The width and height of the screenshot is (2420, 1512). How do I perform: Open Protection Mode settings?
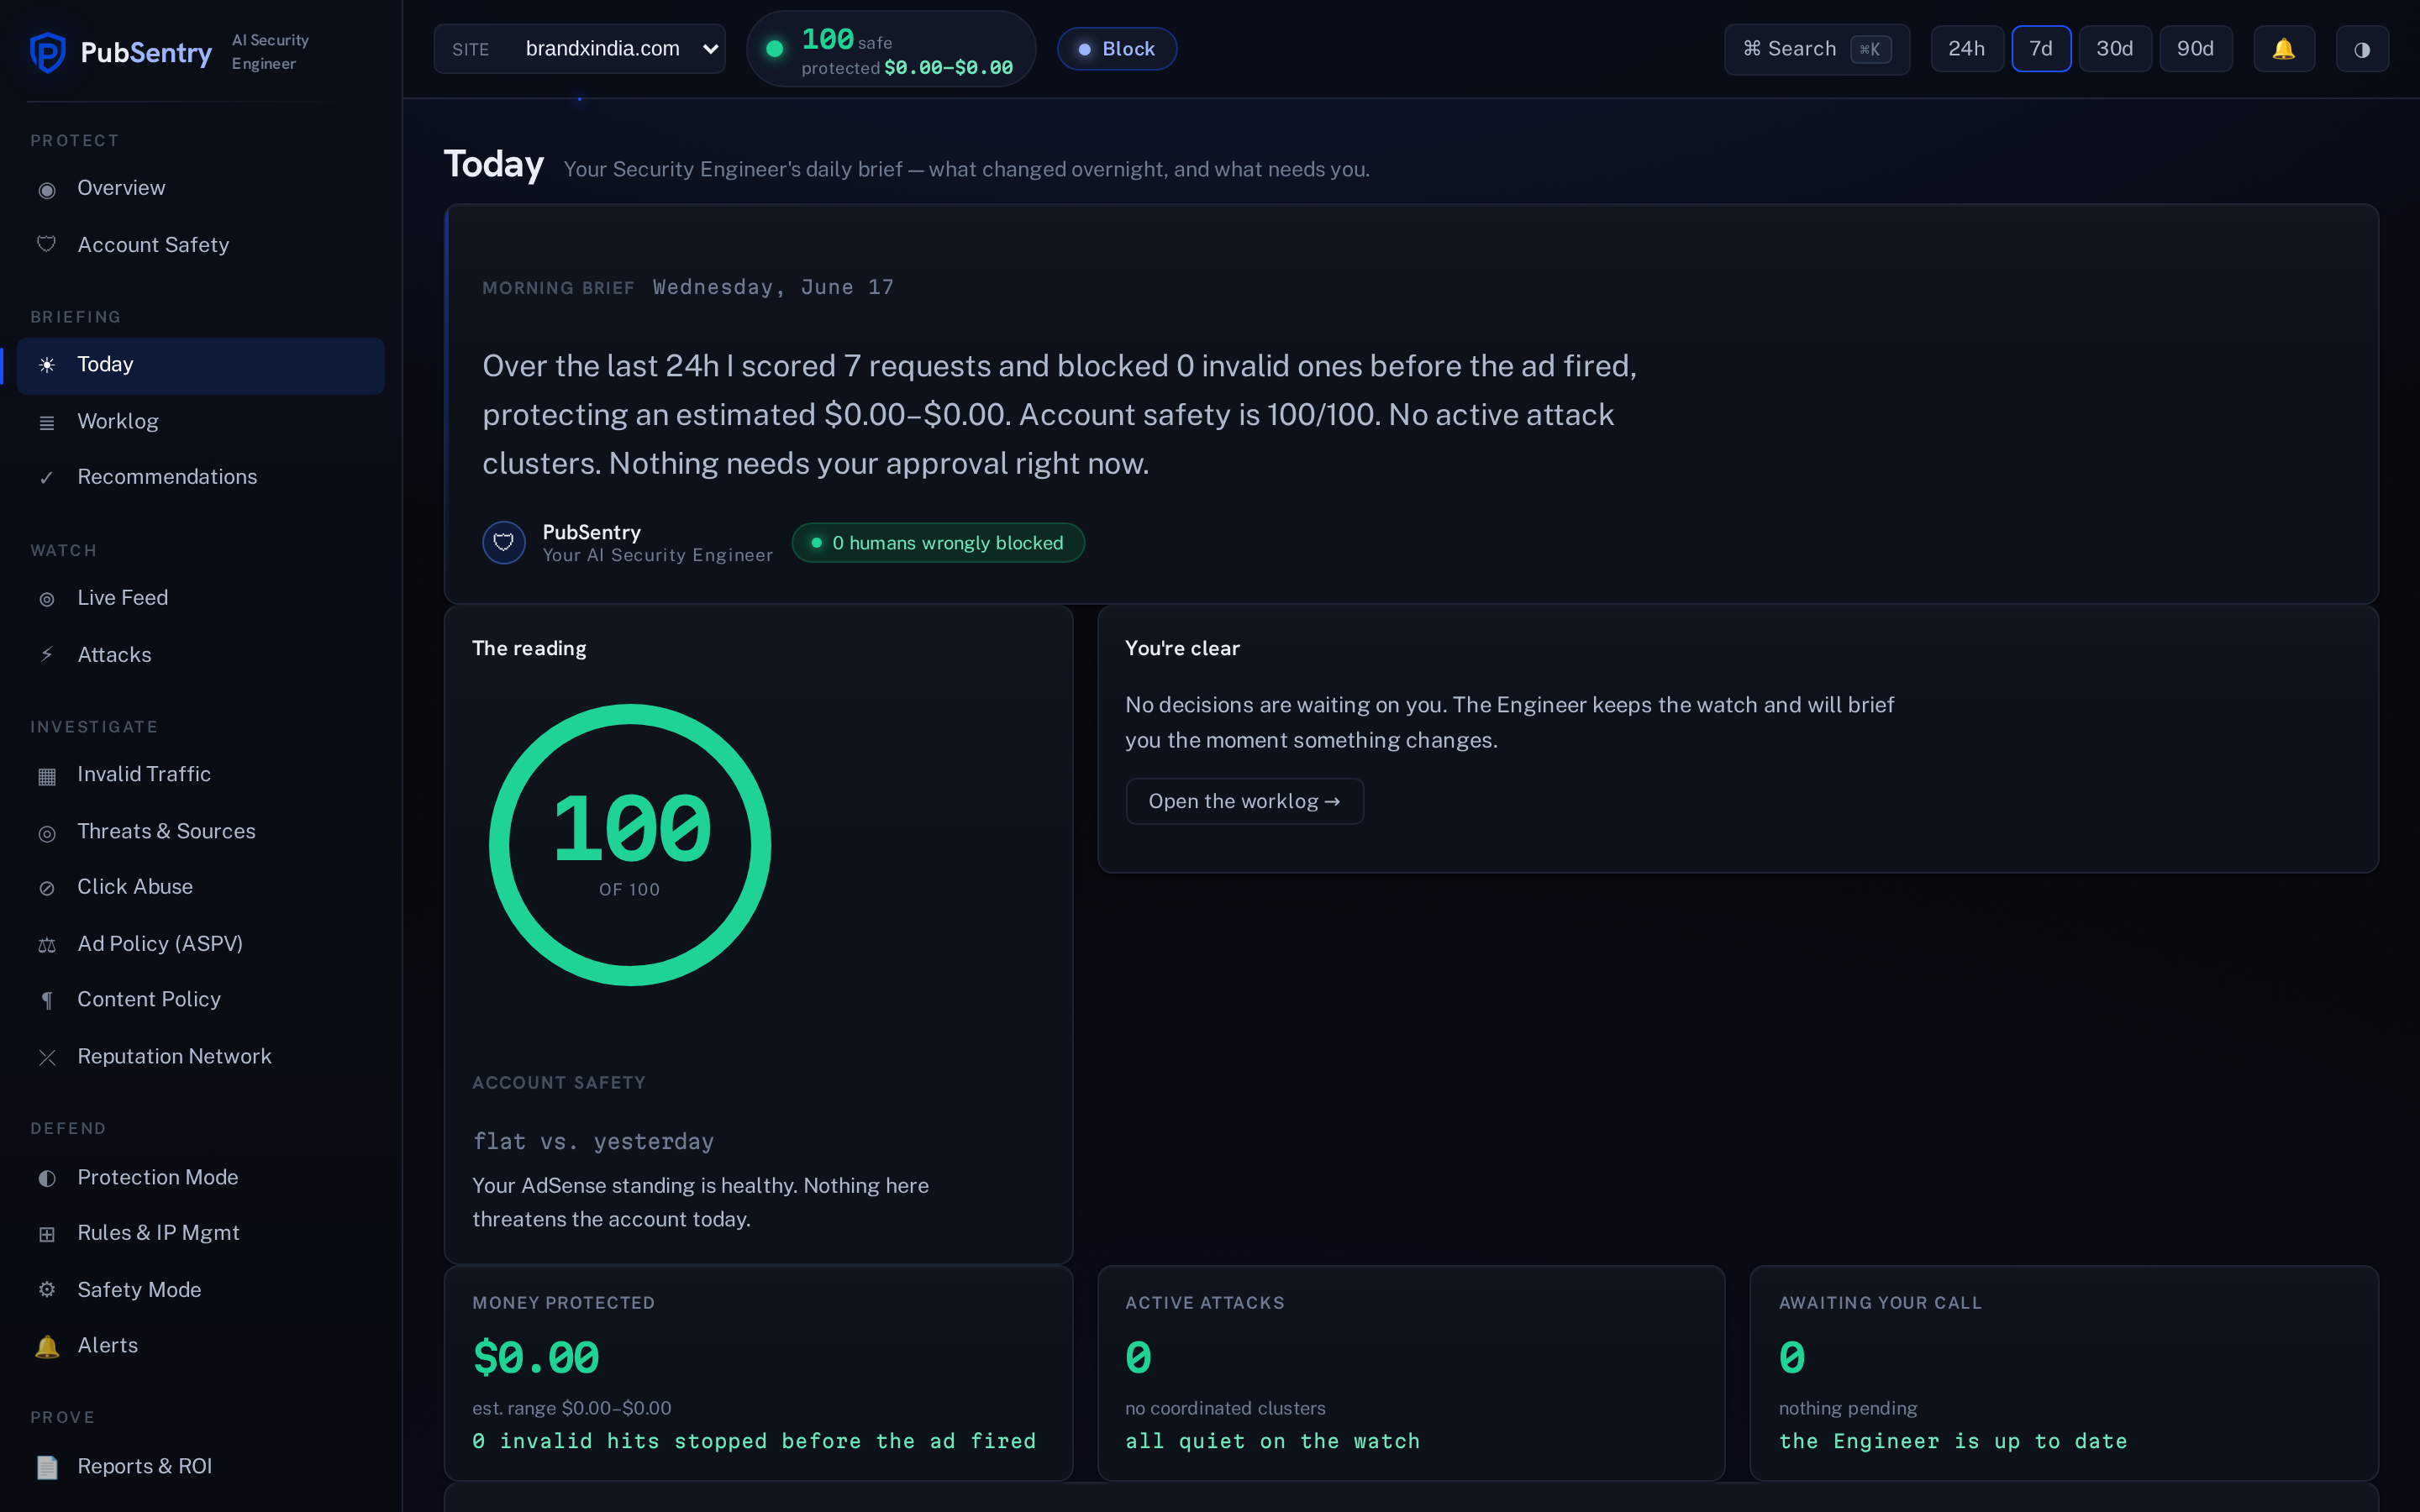coord(200,1178)
